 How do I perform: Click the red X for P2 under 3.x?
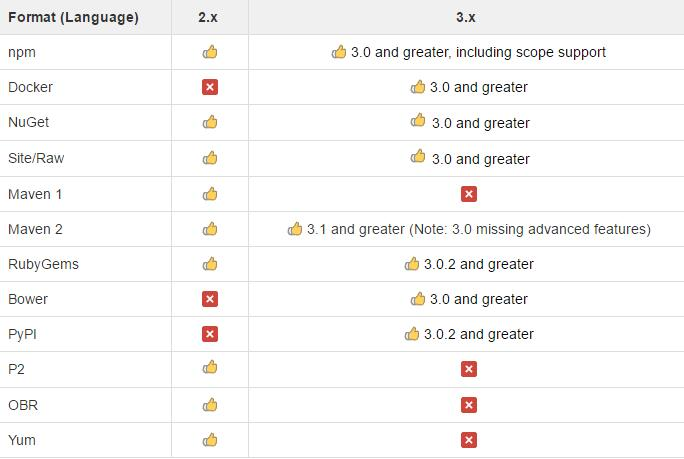tap(469, 369)
